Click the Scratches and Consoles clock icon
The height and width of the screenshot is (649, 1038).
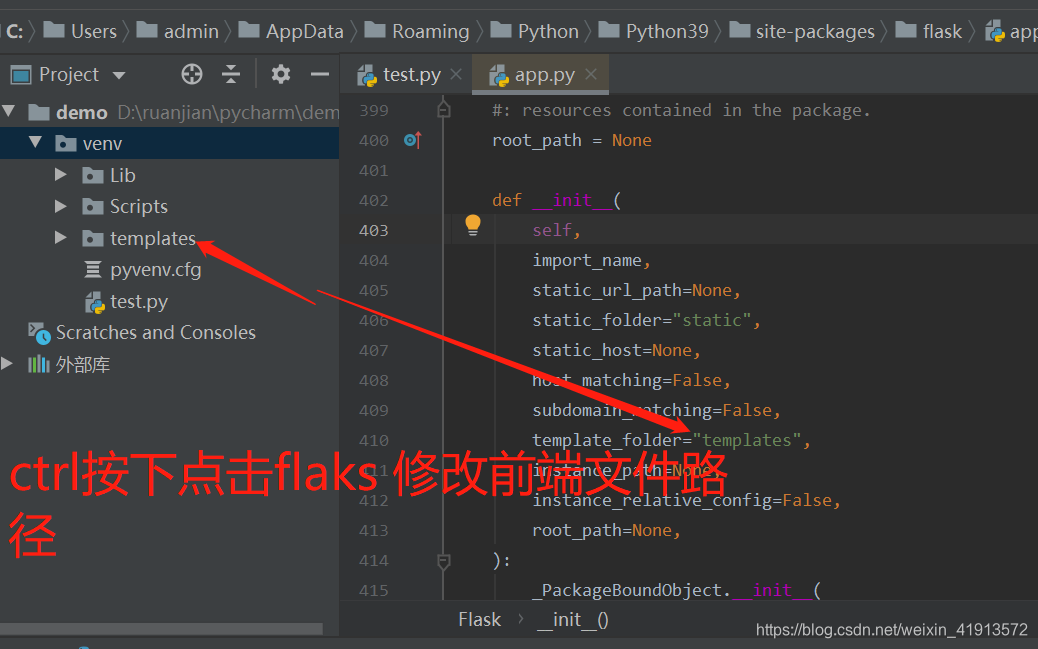click(39, 333)
